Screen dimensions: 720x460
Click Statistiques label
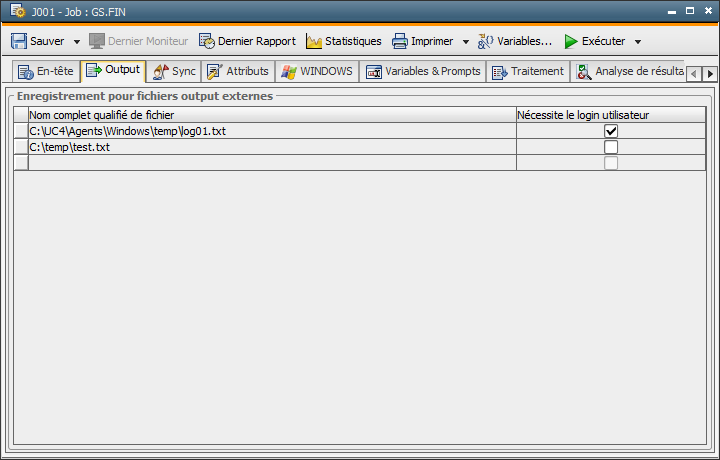coord(353,41)
